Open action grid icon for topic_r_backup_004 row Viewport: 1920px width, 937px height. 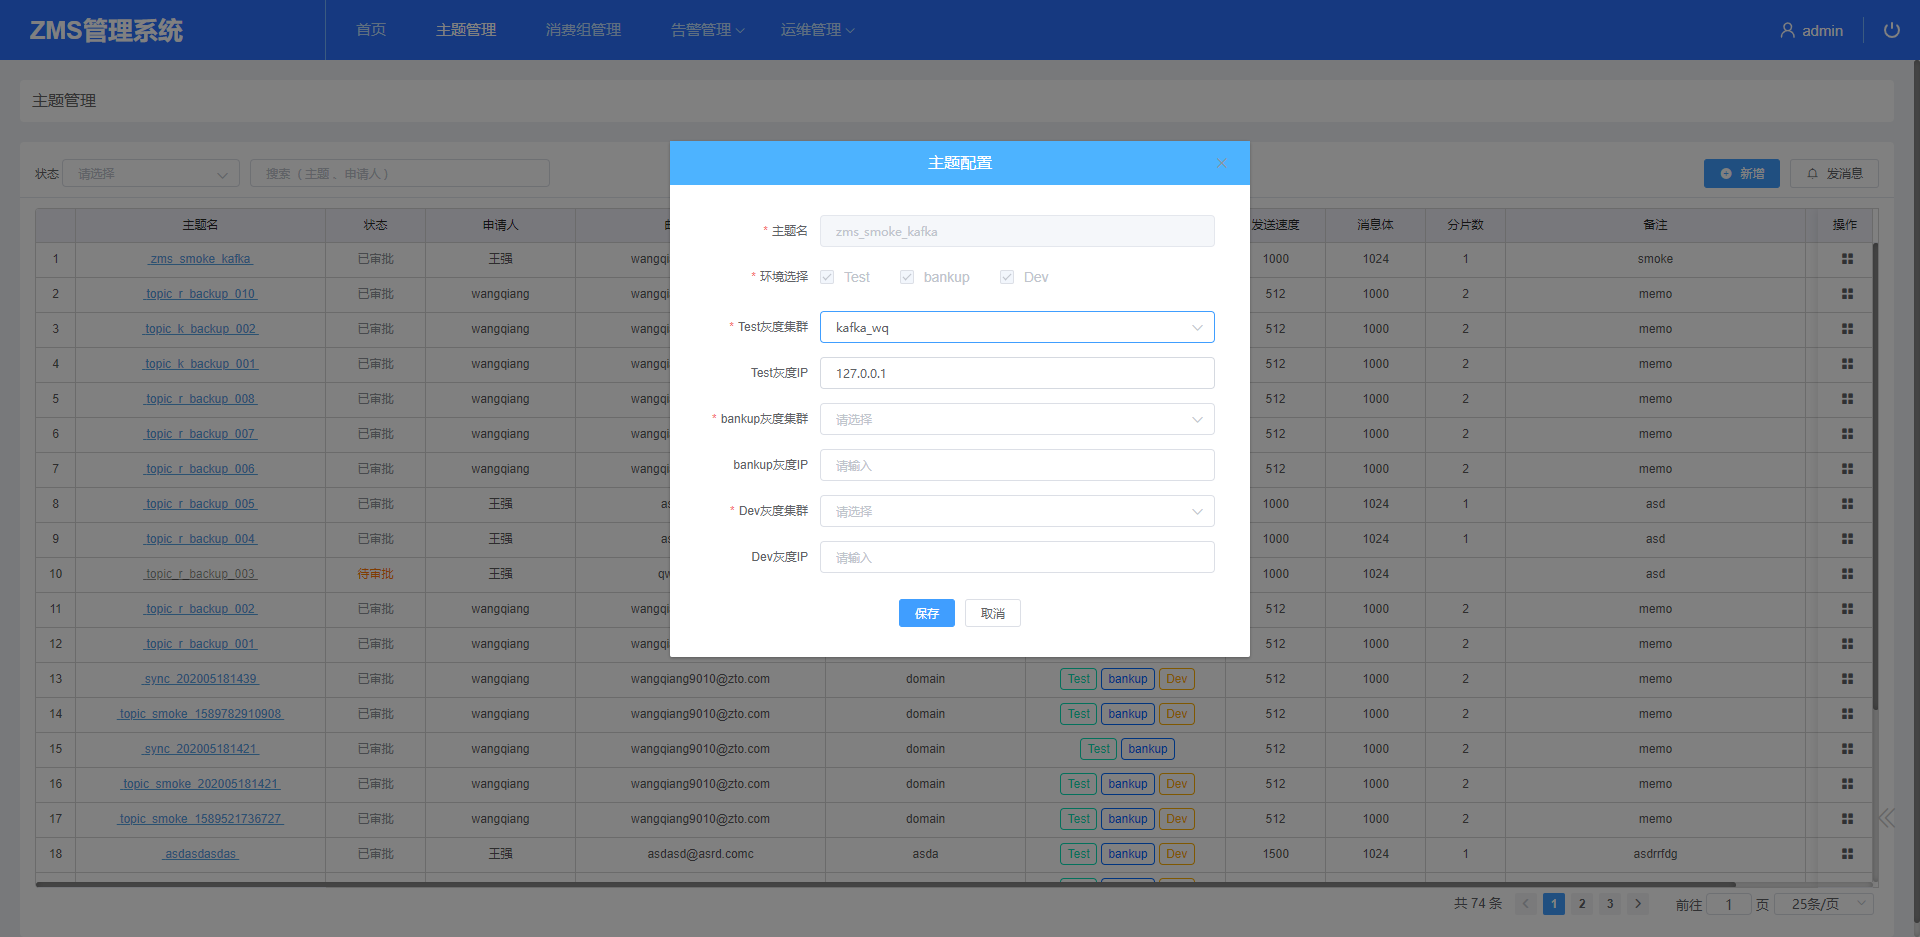point(1847,539)
